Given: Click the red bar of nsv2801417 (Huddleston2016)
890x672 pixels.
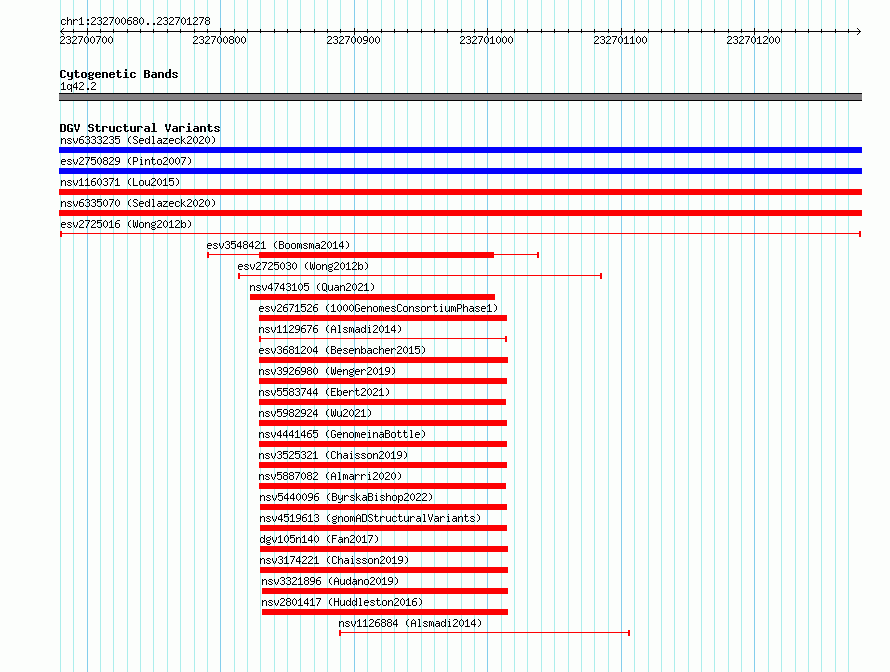Looking at the screenshot, I should pos(385,612).
